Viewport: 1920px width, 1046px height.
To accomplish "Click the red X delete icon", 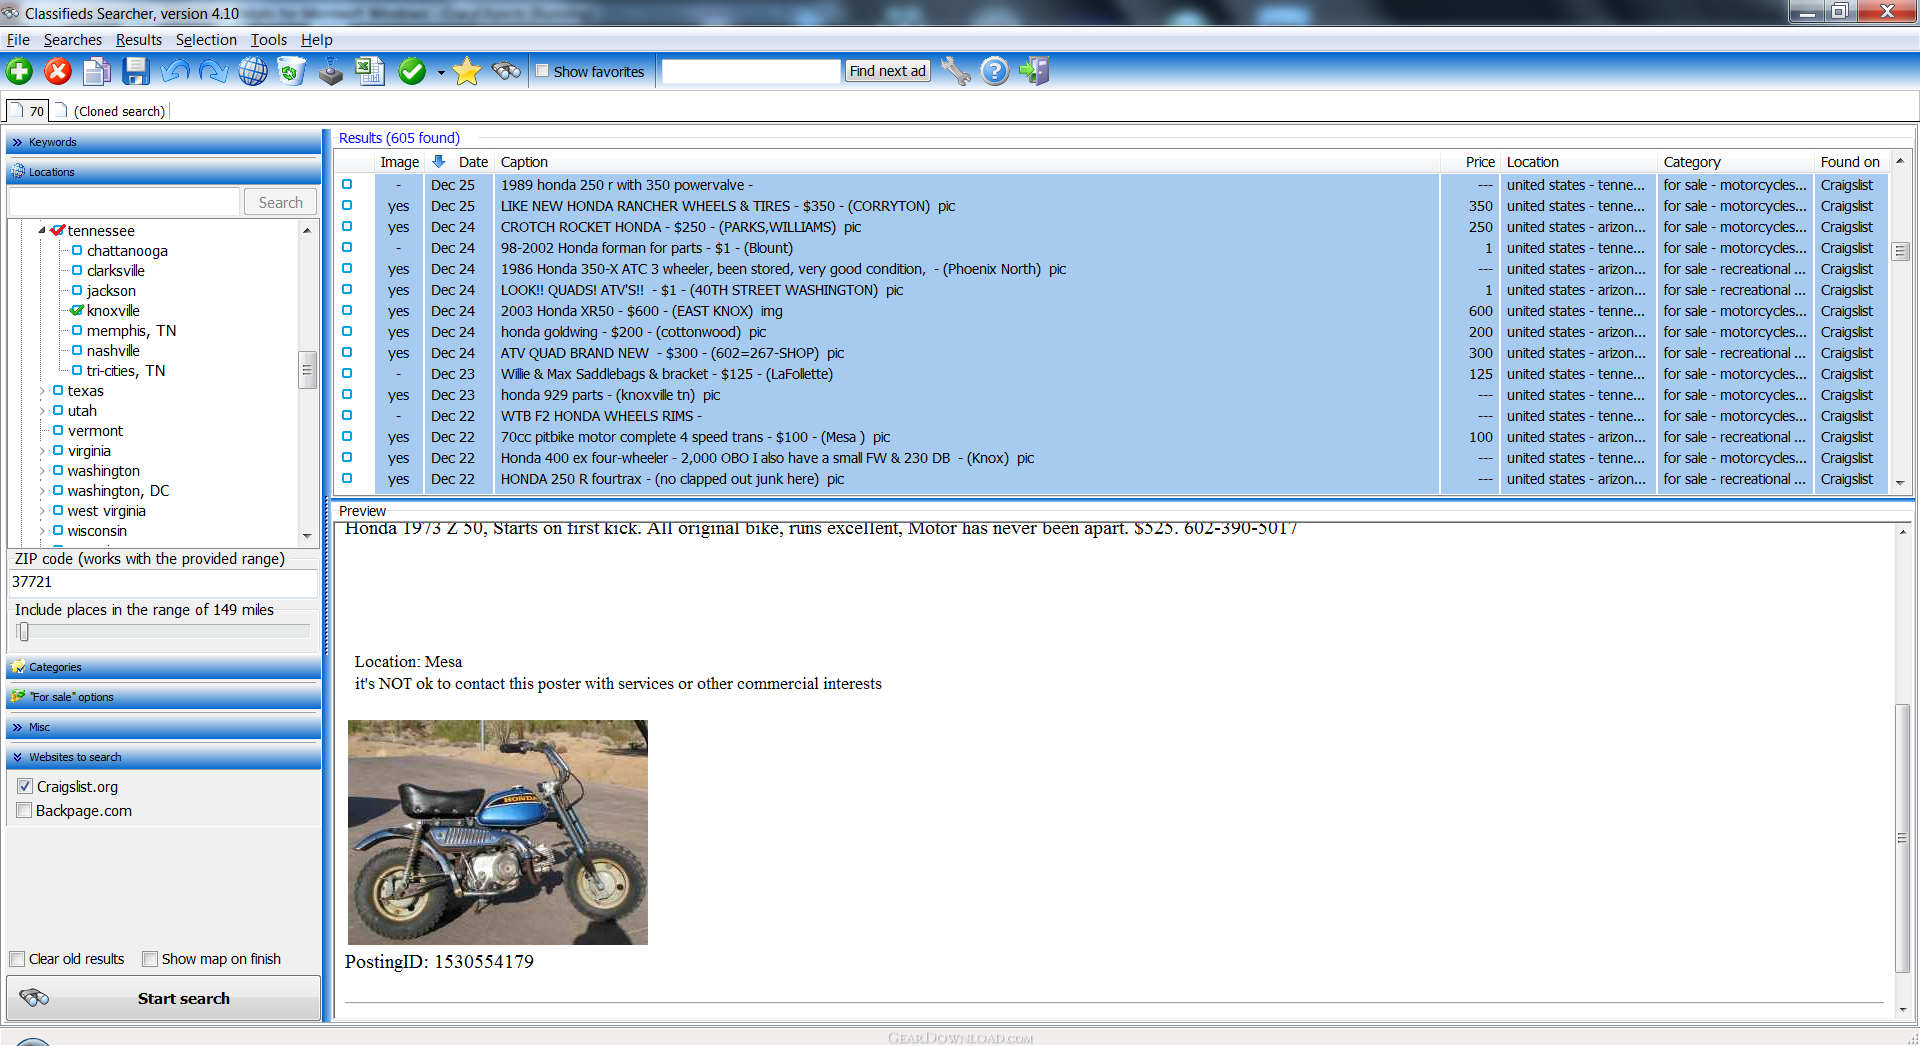I will point(58,71).
